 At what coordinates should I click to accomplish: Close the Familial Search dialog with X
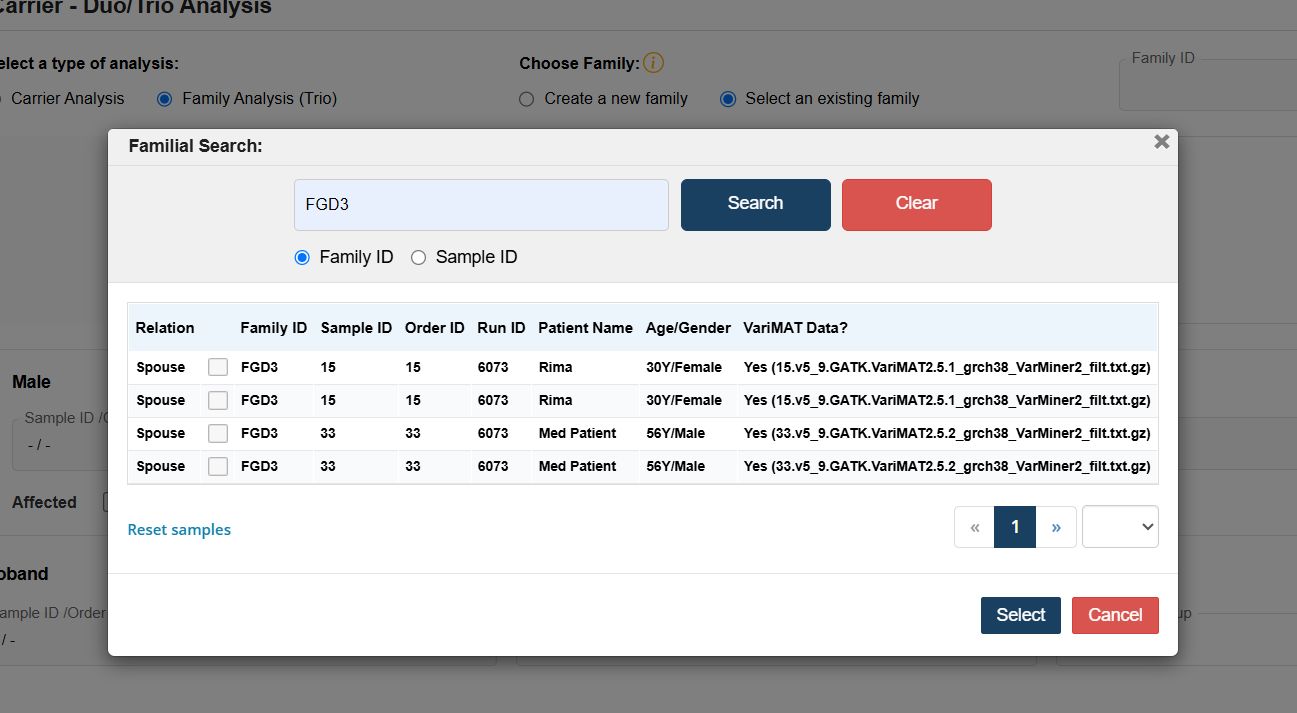pos(1161,142)
